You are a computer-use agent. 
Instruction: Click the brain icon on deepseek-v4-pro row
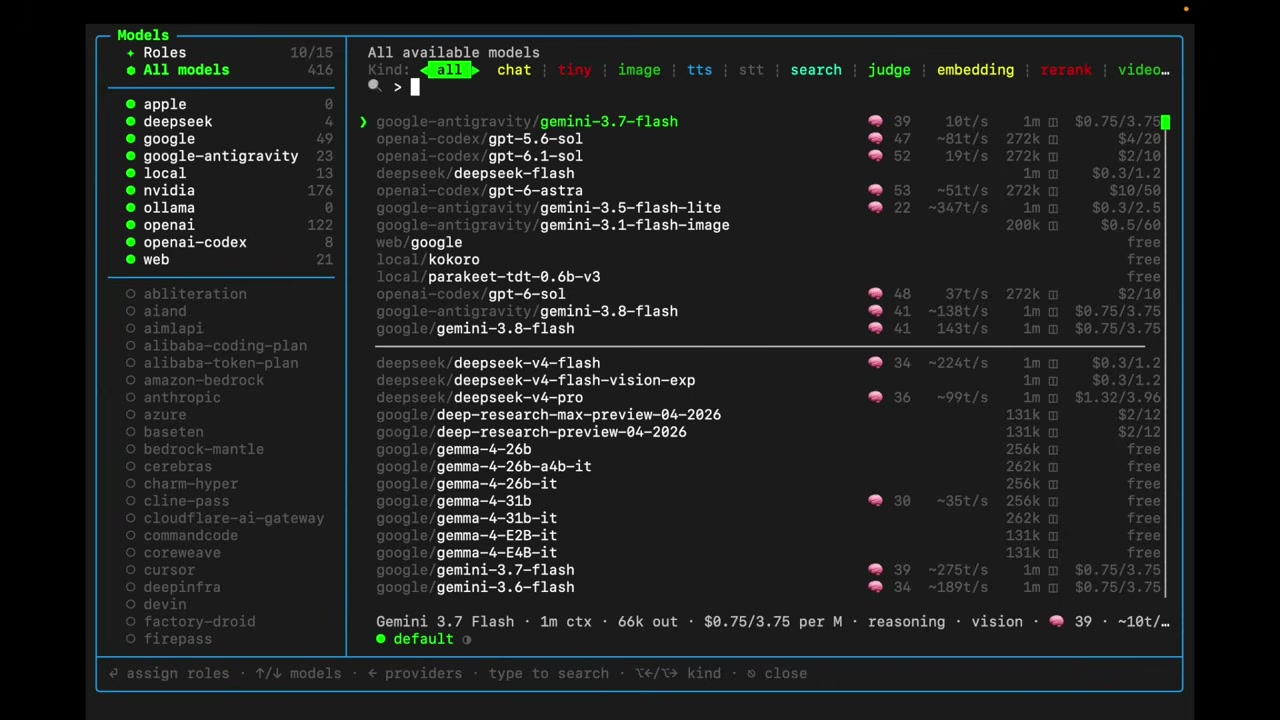click(875, 398)
